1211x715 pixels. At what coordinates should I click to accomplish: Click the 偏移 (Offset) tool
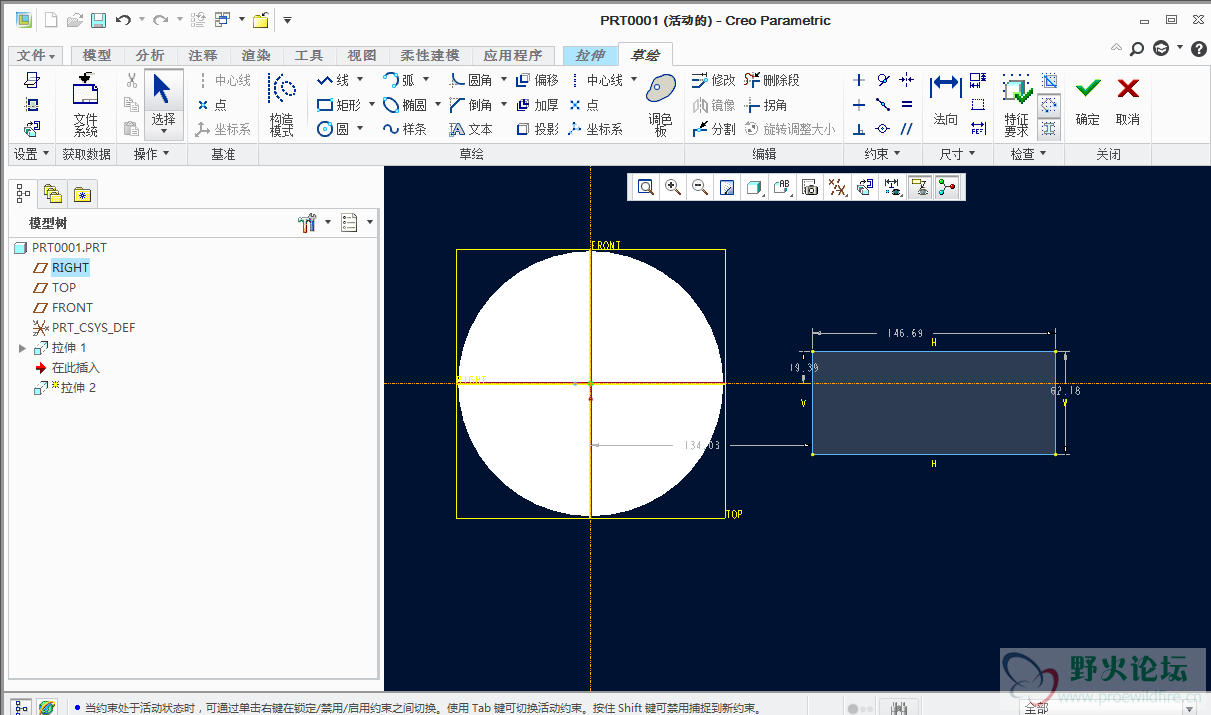(x=537, y=80)
